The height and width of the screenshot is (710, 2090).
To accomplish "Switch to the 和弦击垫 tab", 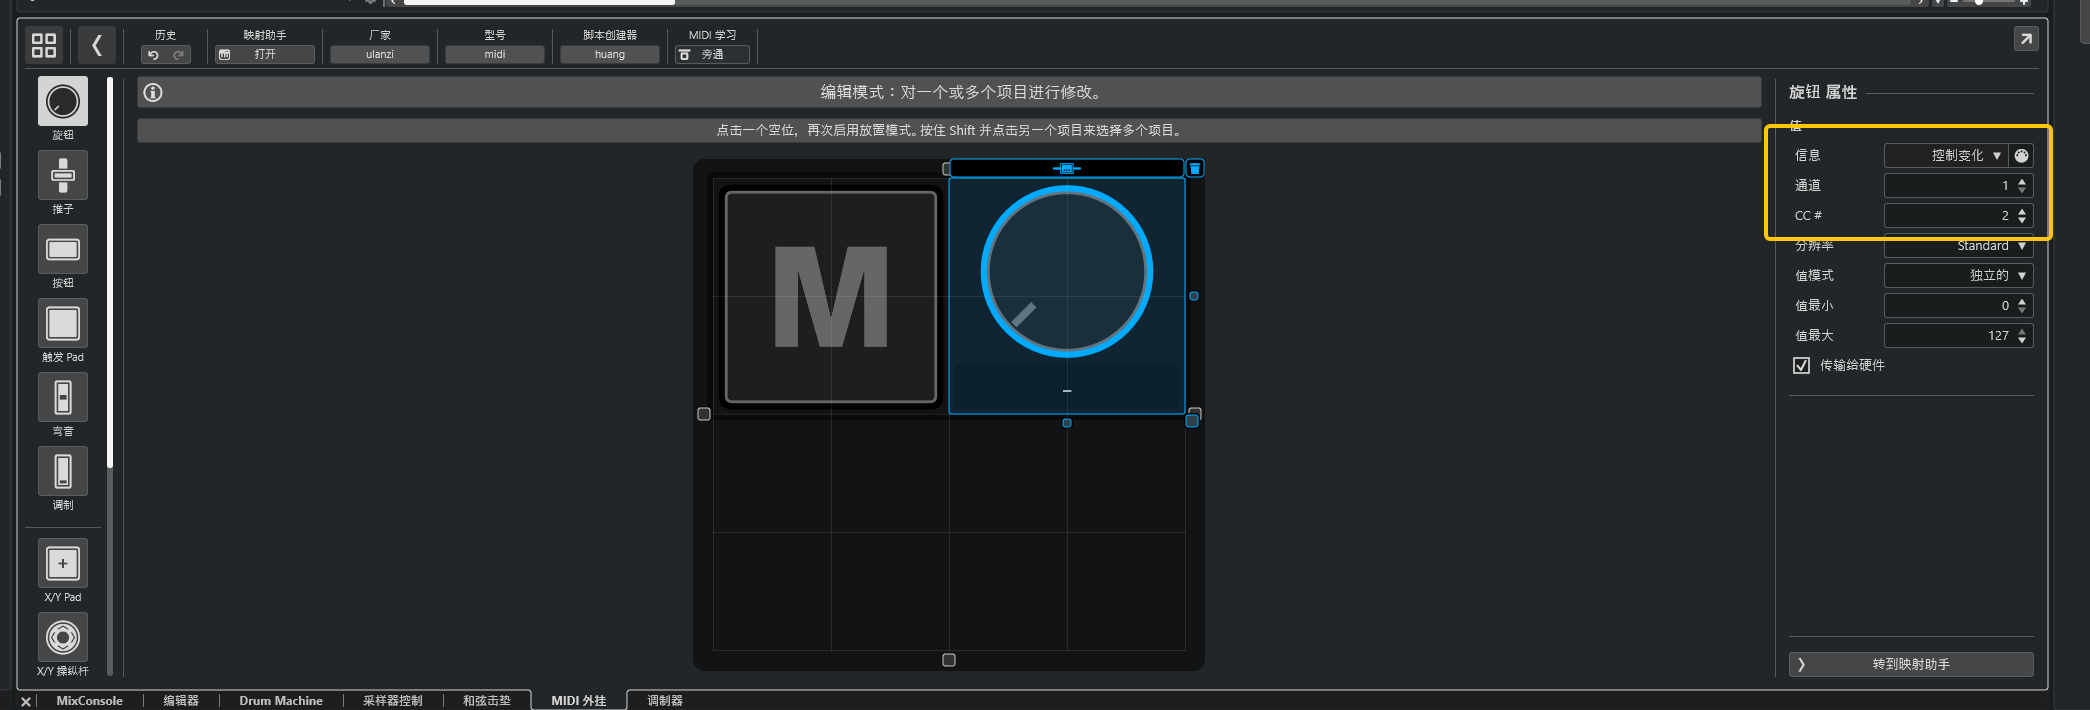I will tap(487, 701).
